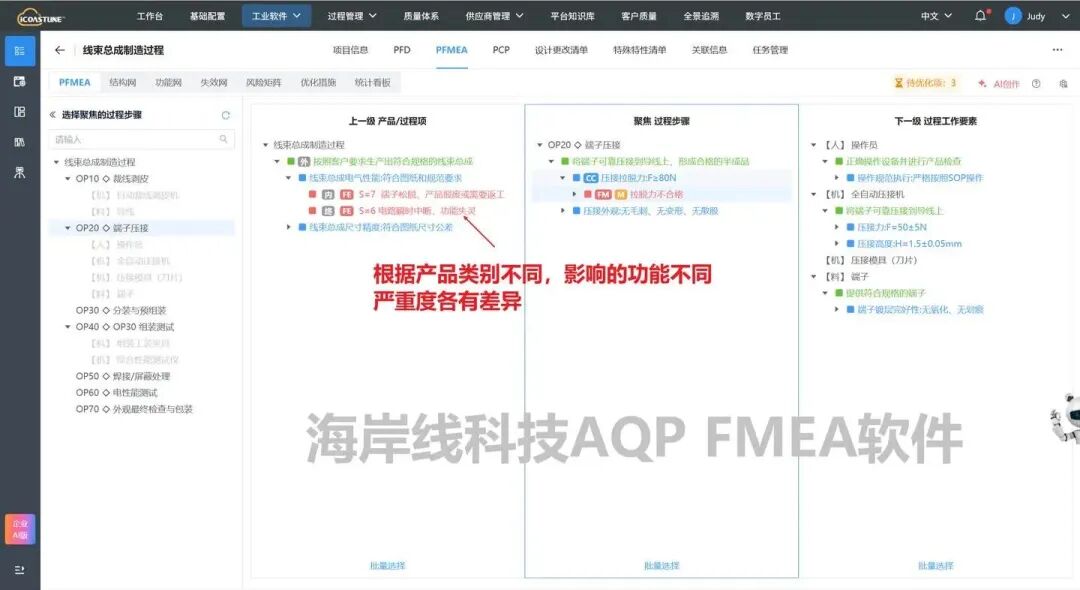Viewport: 1080px width, 590px height.
Task: Click the AI创作 sparkle button
Action: pos(998,83)
